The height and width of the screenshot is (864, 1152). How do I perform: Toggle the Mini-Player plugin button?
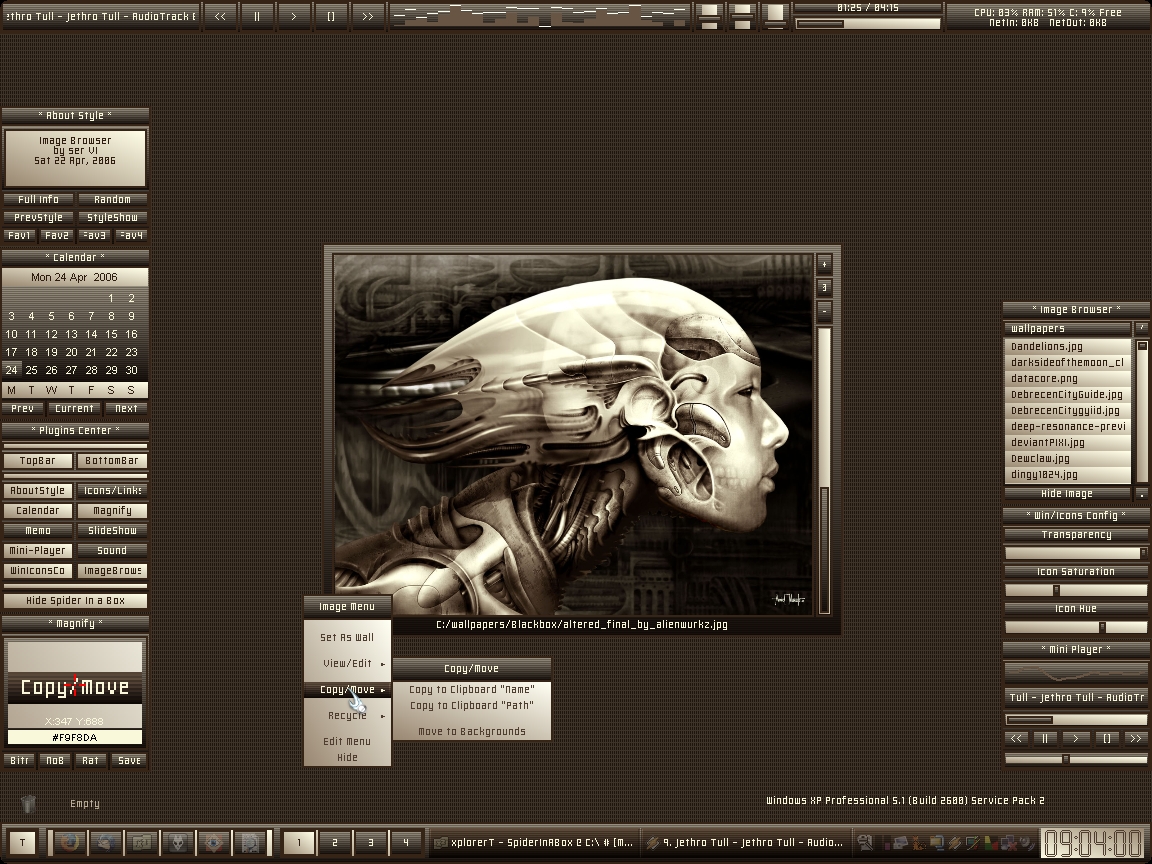coord(37,550)
